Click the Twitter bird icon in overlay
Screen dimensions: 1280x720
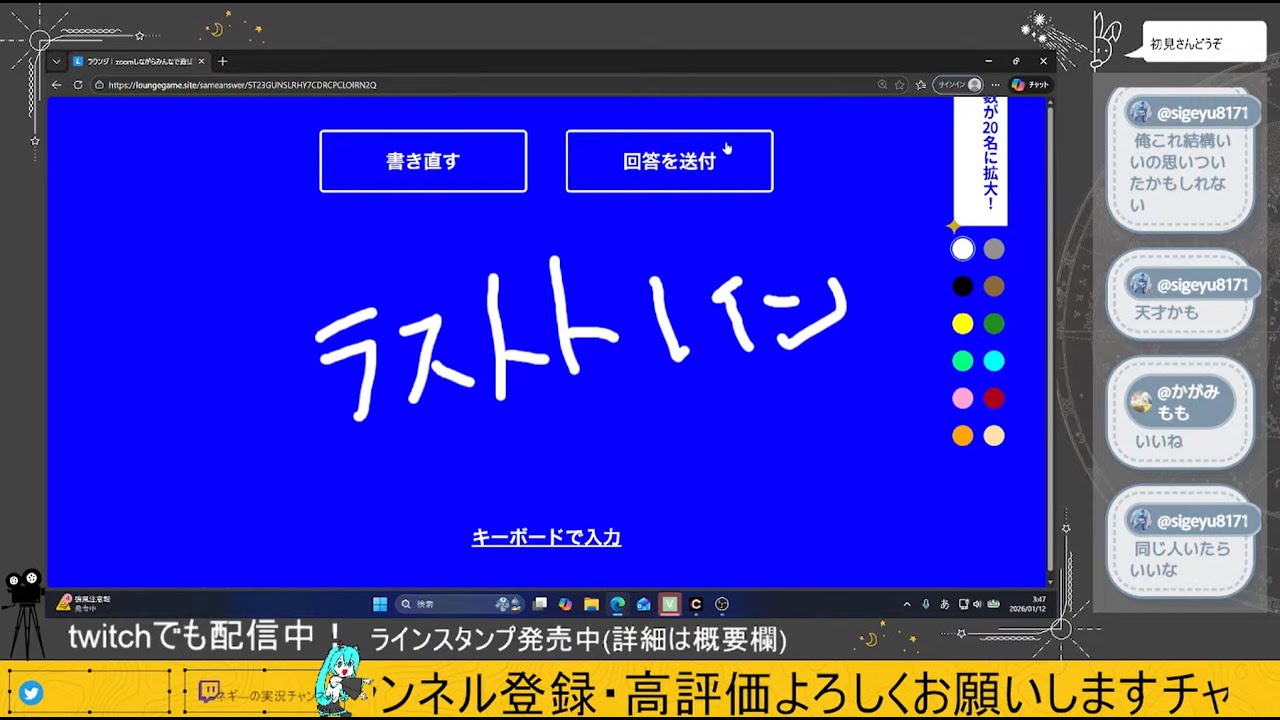click(x=31, y=693)
